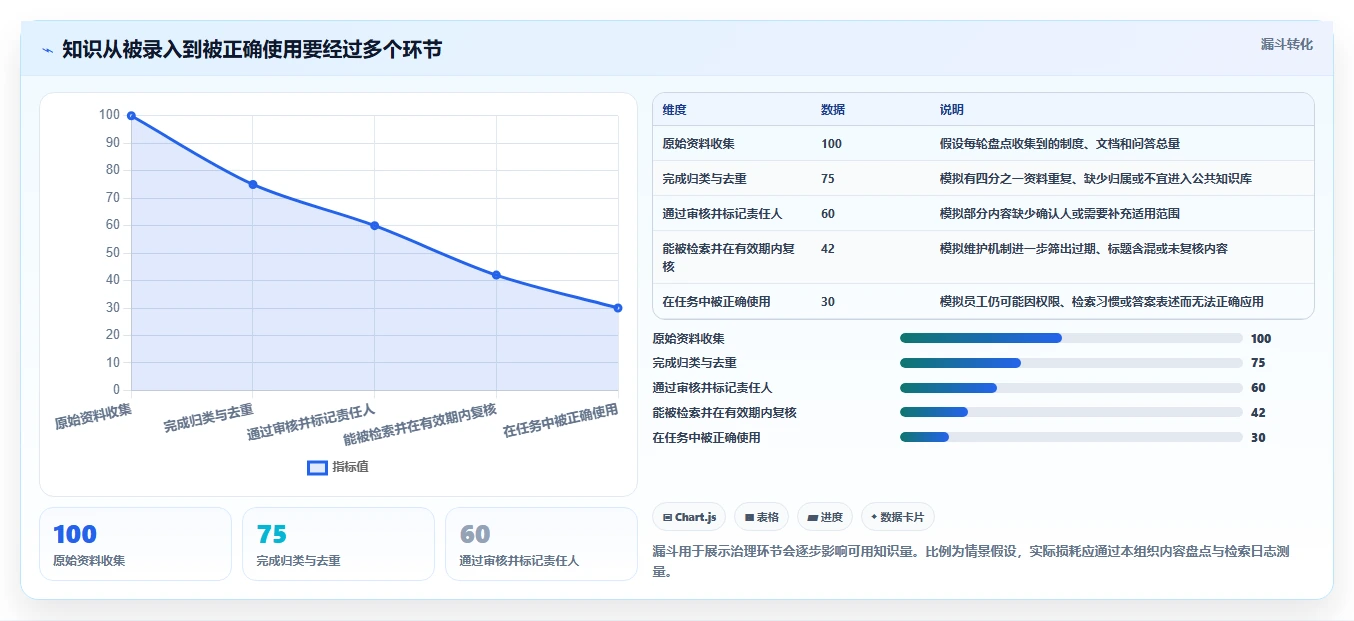Click progress label 在任务中被正确使用
Viewport: 1354px width, 621px height.
pyautogui.click(x=706, y=437)
